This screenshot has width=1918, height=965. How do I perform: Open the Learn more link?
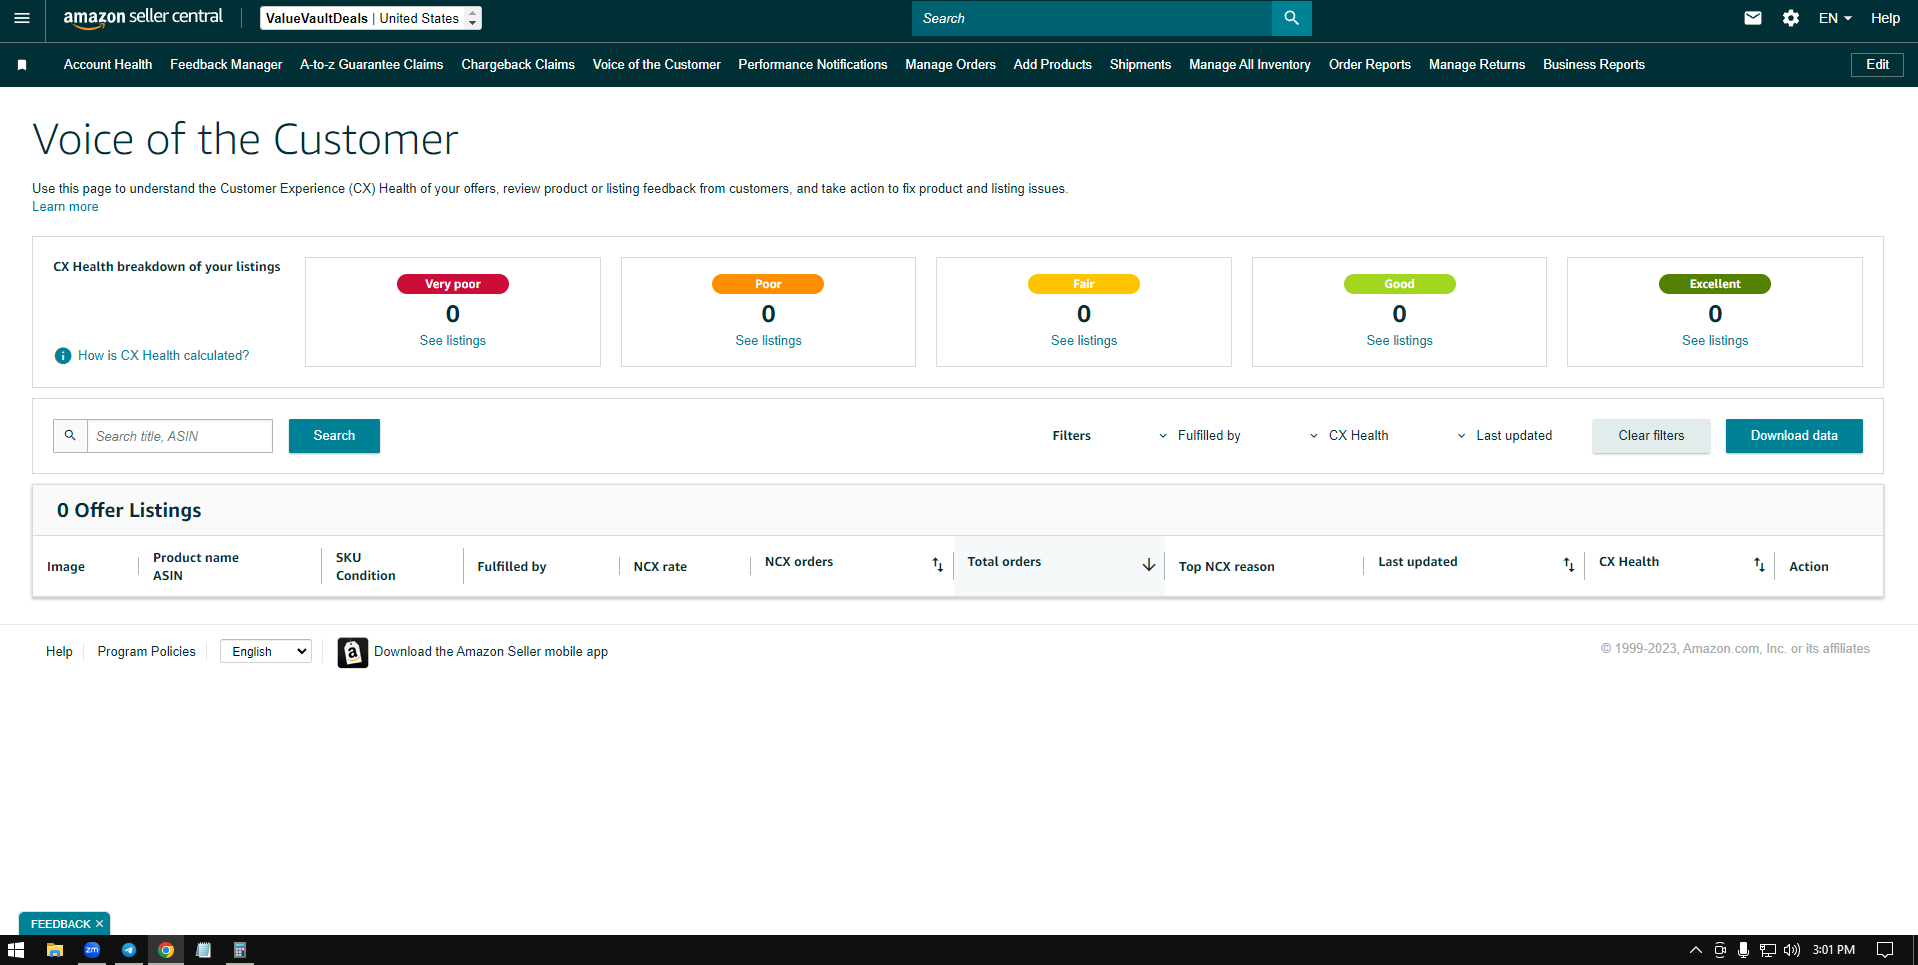[65, 207]
